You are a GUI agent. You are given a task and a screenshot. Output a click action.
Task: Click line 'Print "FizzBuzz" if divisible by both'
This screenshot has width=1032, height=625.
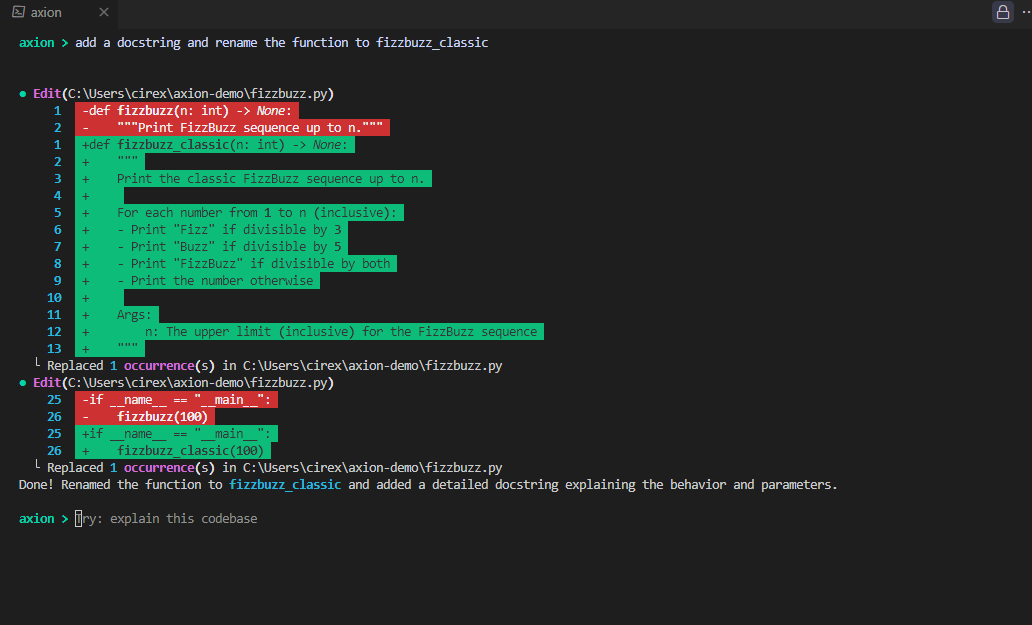[x=236, y=264]
